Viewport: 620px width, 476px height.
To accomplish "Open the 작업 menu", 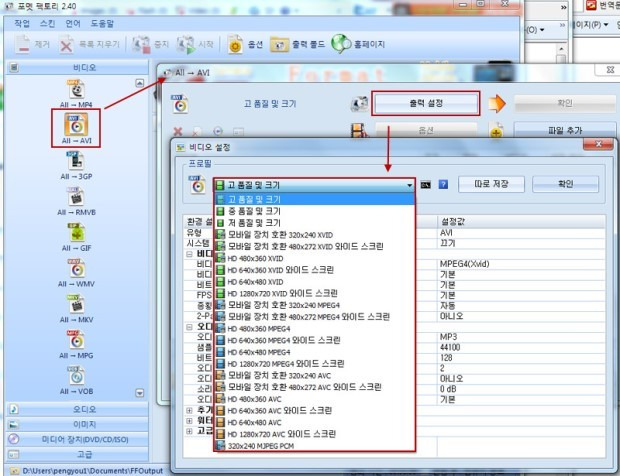I will 22,23.
